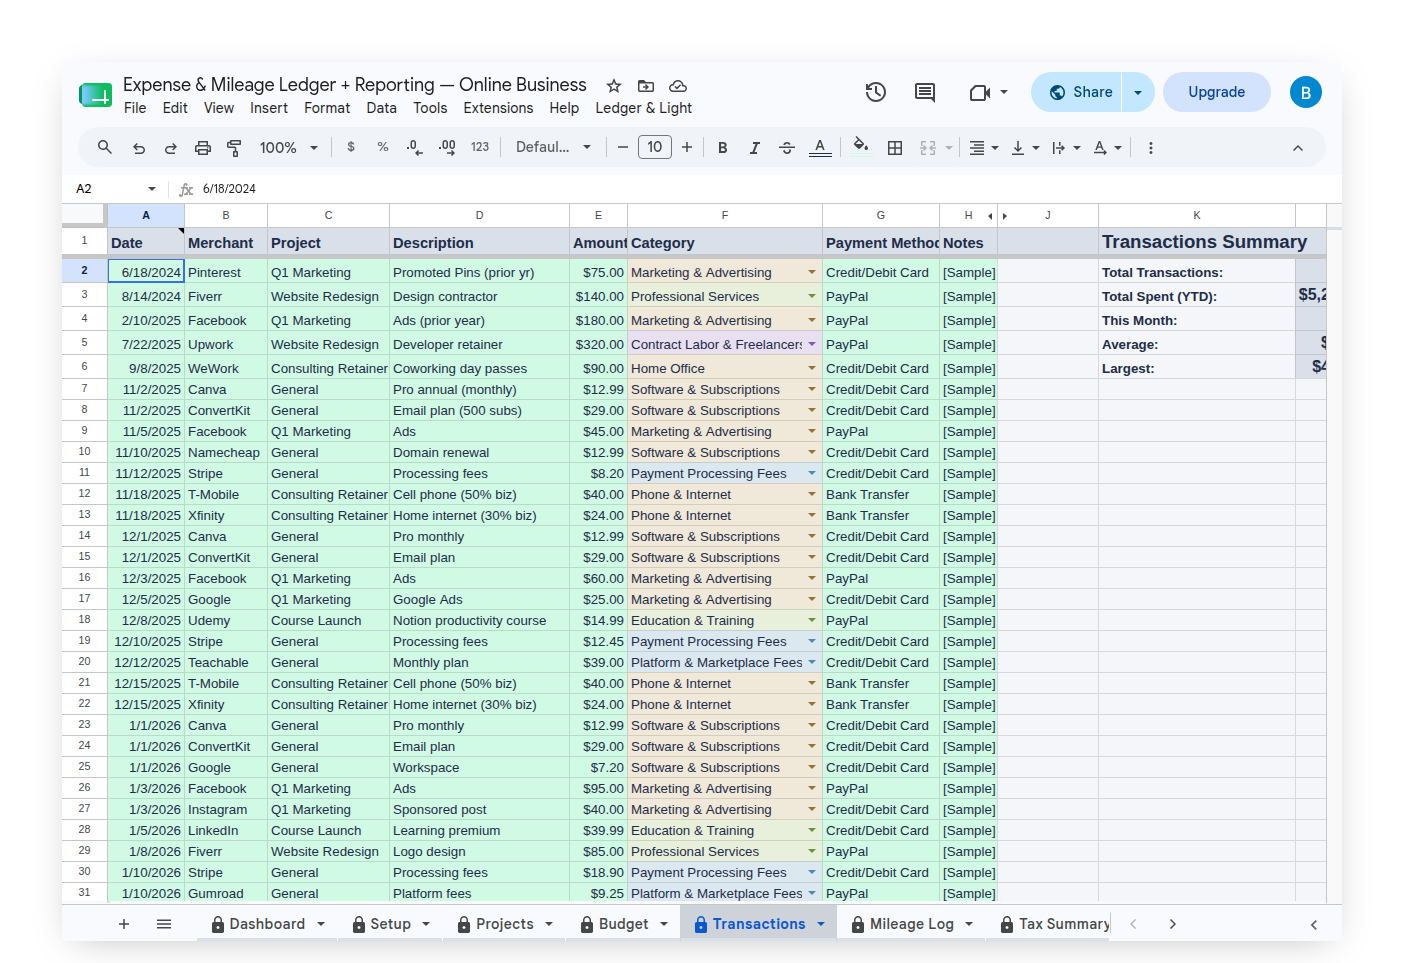The width and height of the screenshot is (1404, 963).
Task: Select the Namecheap merchant cell
Action: coord(225,452)
